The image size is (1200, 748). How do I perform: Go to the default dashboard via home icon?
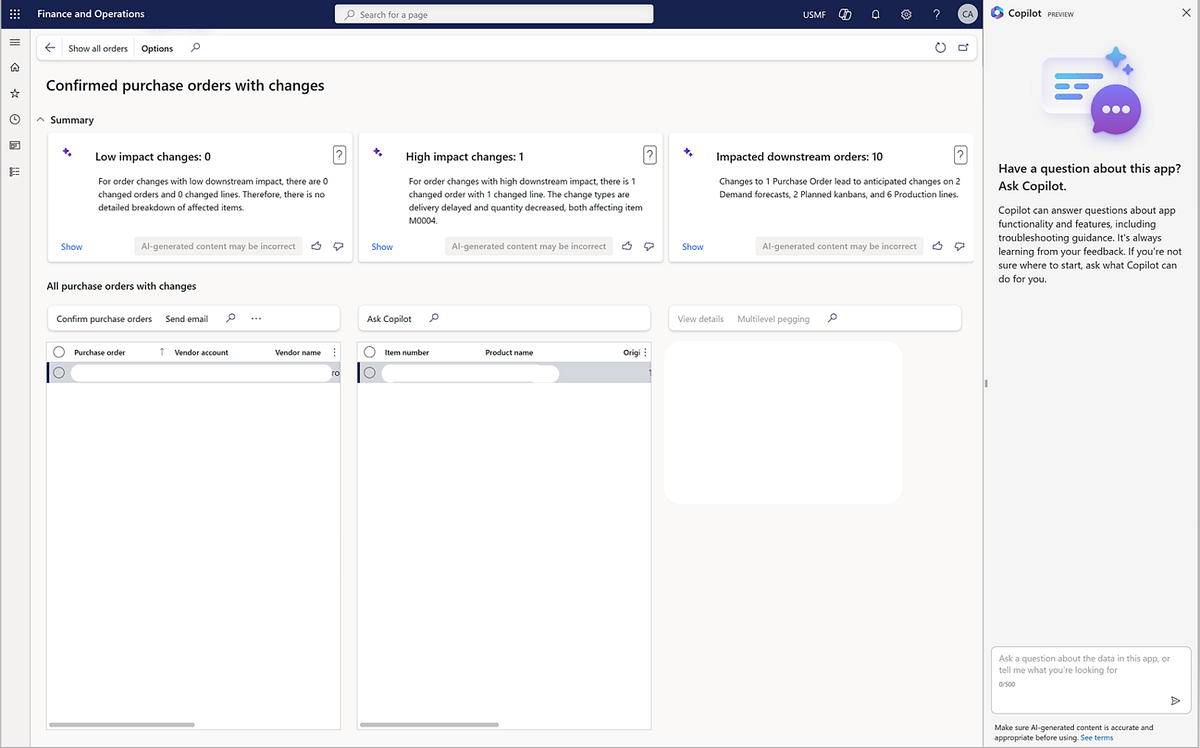[14, 67]
